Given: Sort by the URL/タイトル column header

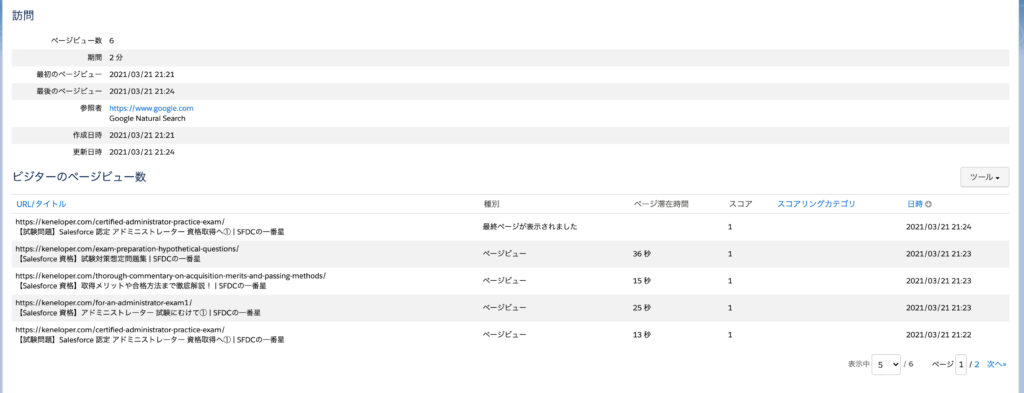Looking at the screenshot, I should 41,204.
